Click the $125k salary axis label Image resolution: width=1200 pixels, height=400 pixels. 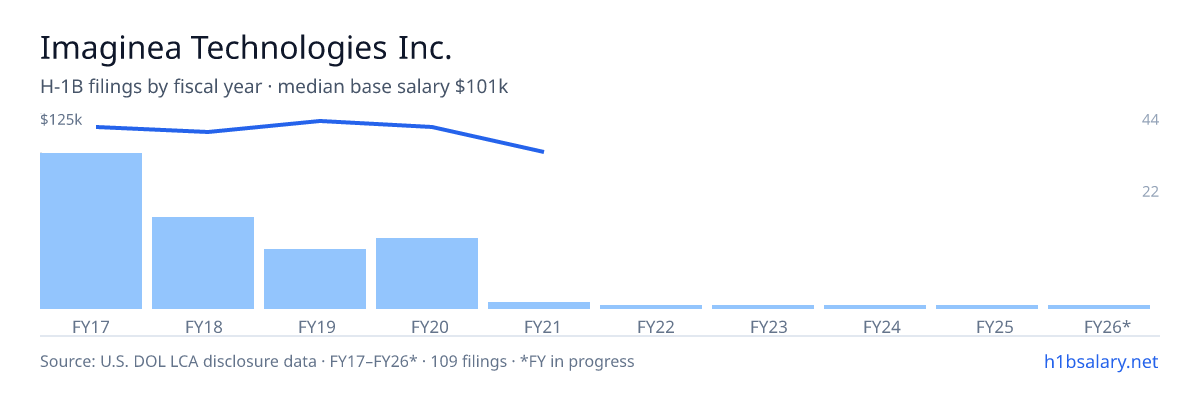tap(61, 119)
